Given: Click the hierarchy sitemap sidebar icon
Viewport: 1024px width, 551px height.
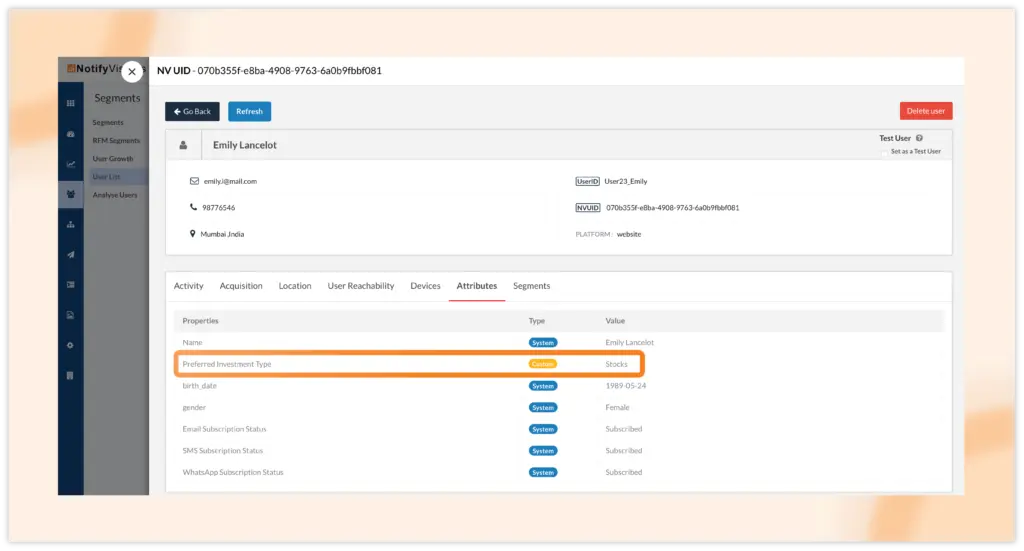Looking at the screenshot, I should pos(70,224).
